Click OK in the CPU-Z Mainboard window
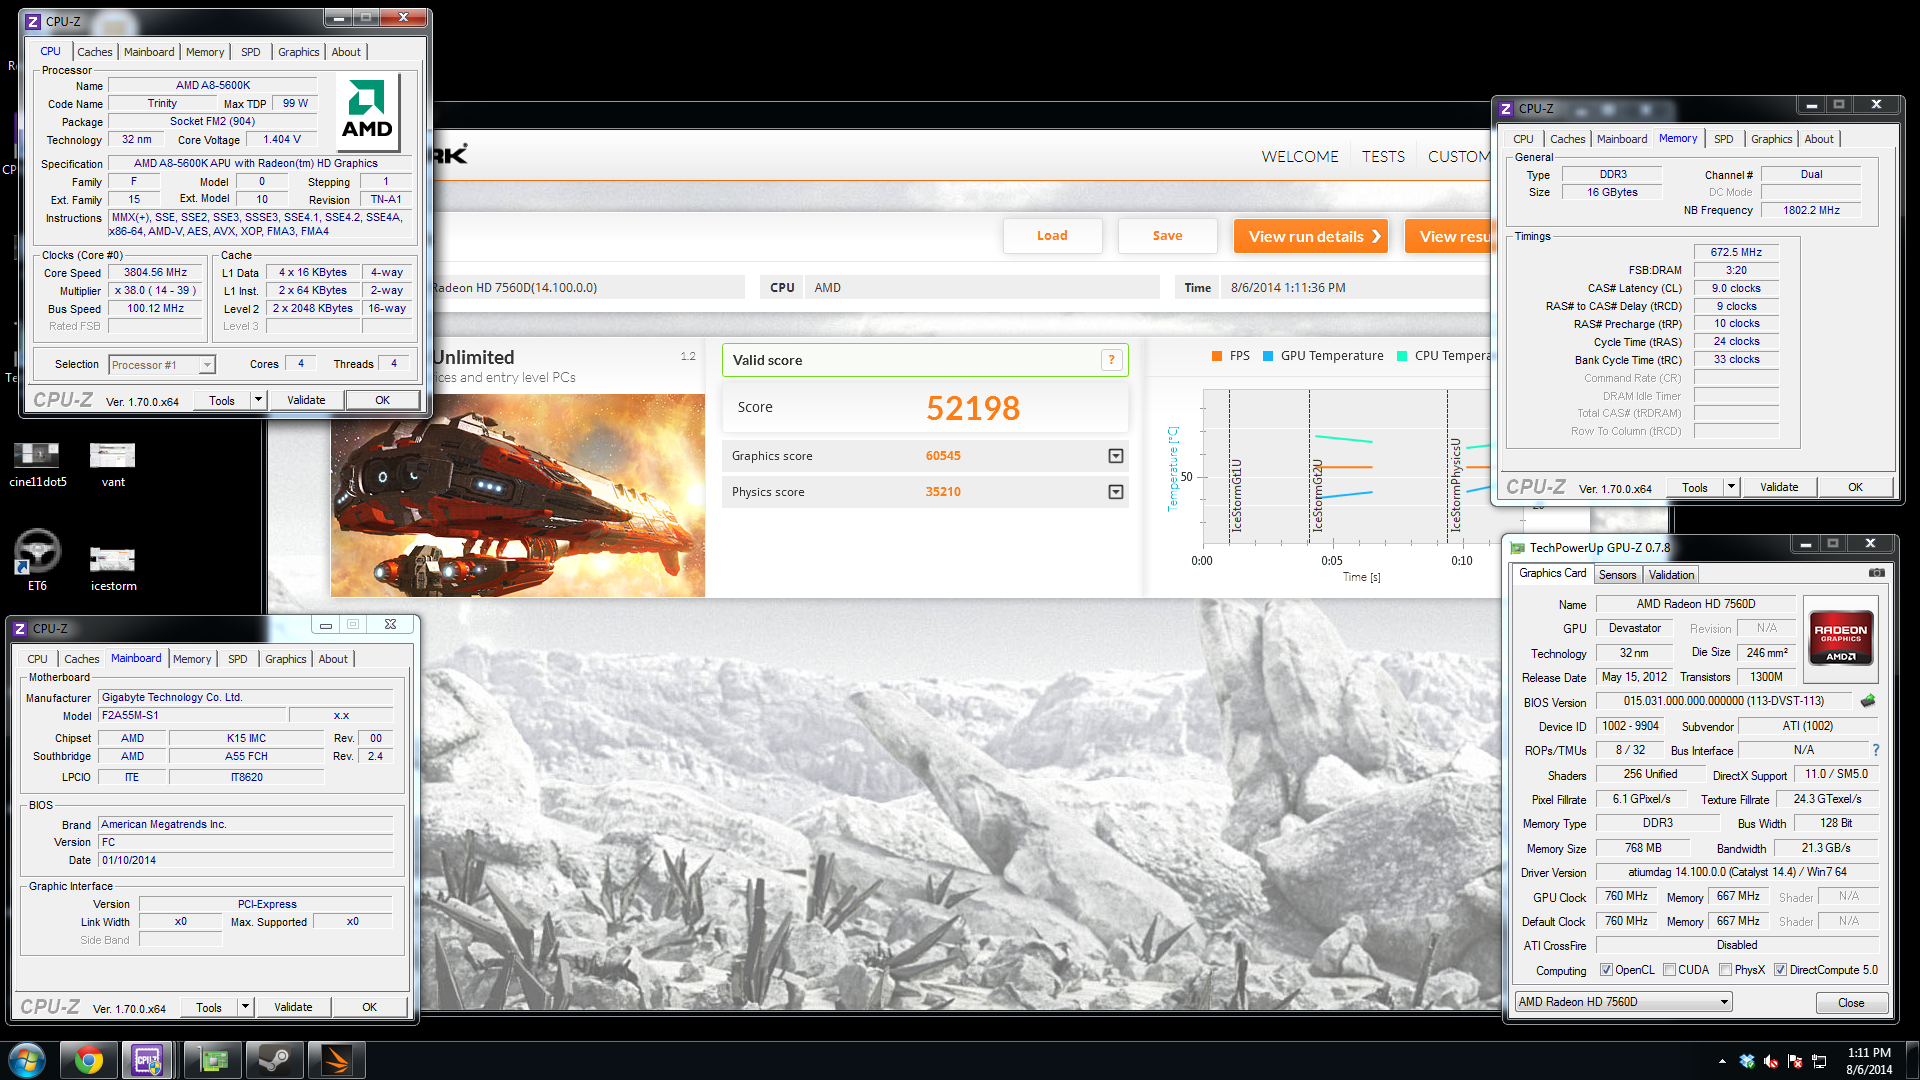Screen dimensions: 1920x1080 tap(369, 1007)
